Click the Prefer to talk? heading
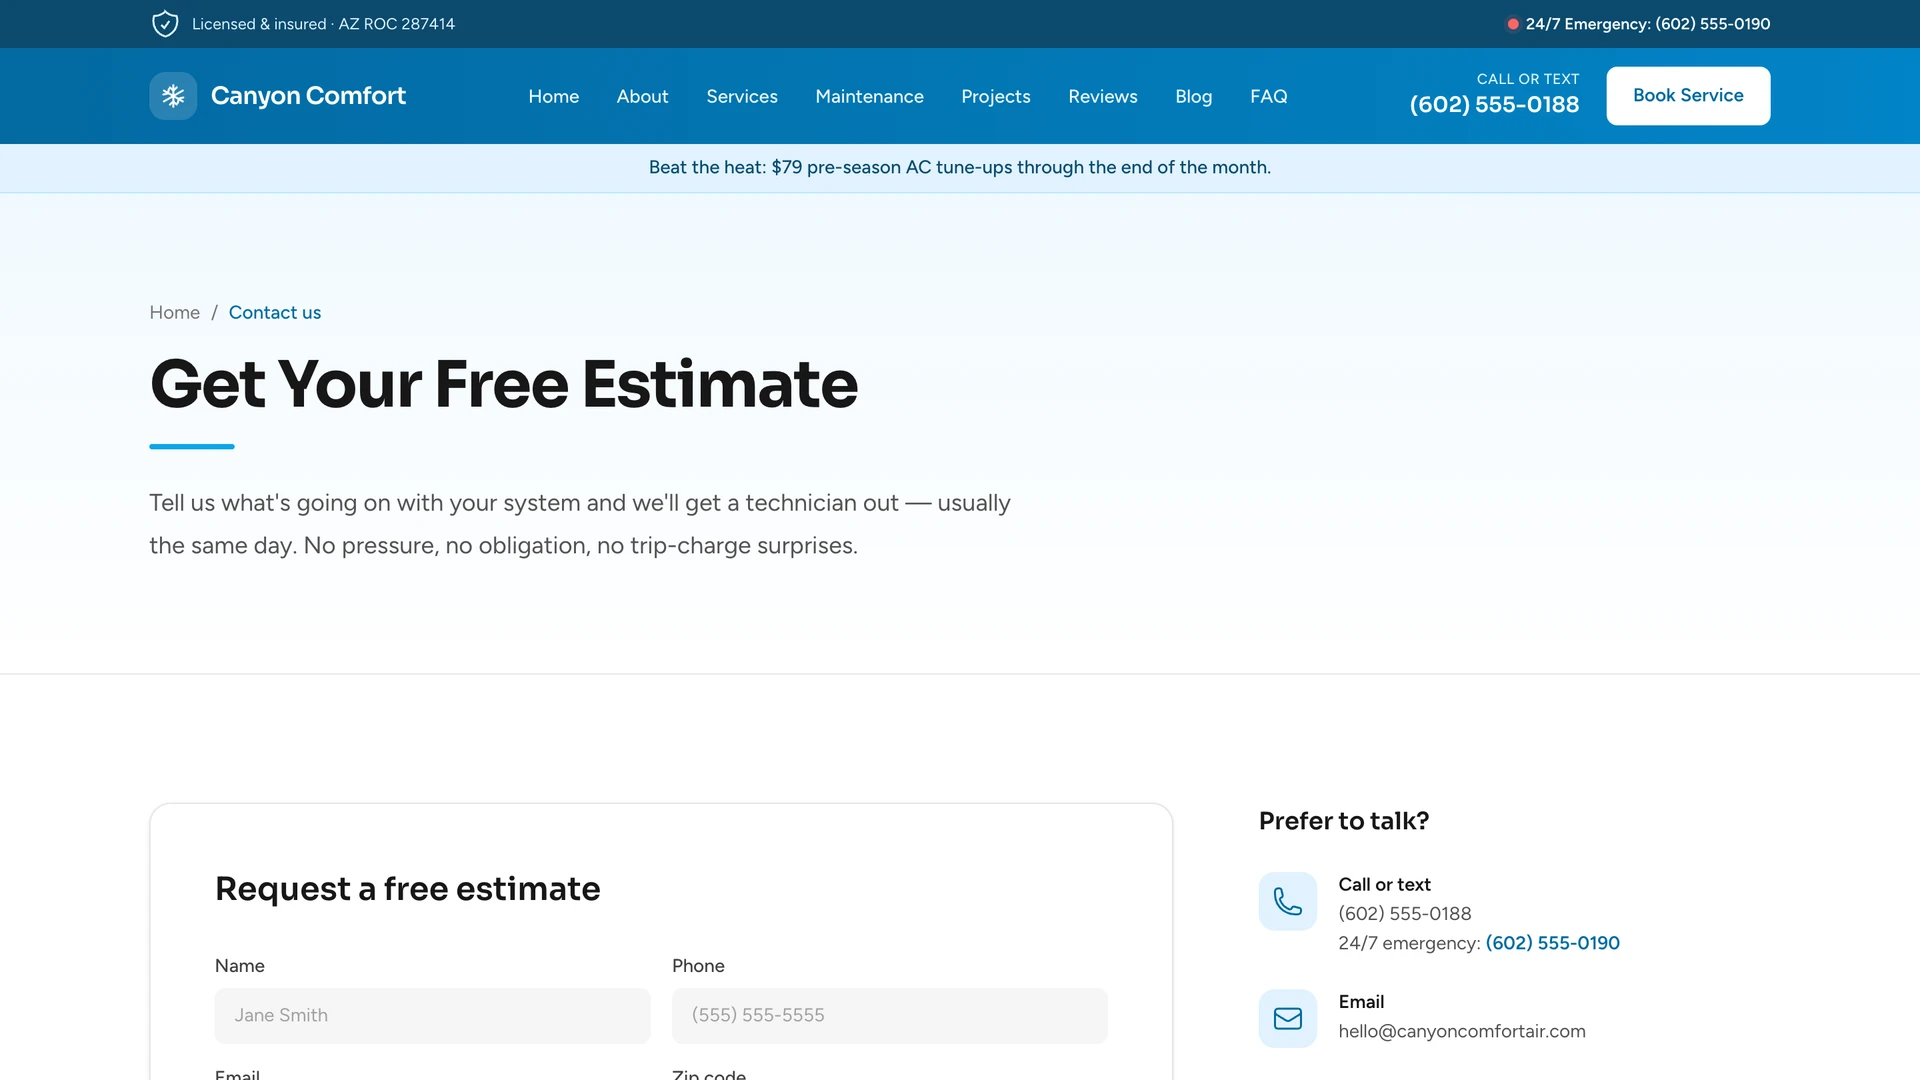1920x1080 pixels. 1344,821
